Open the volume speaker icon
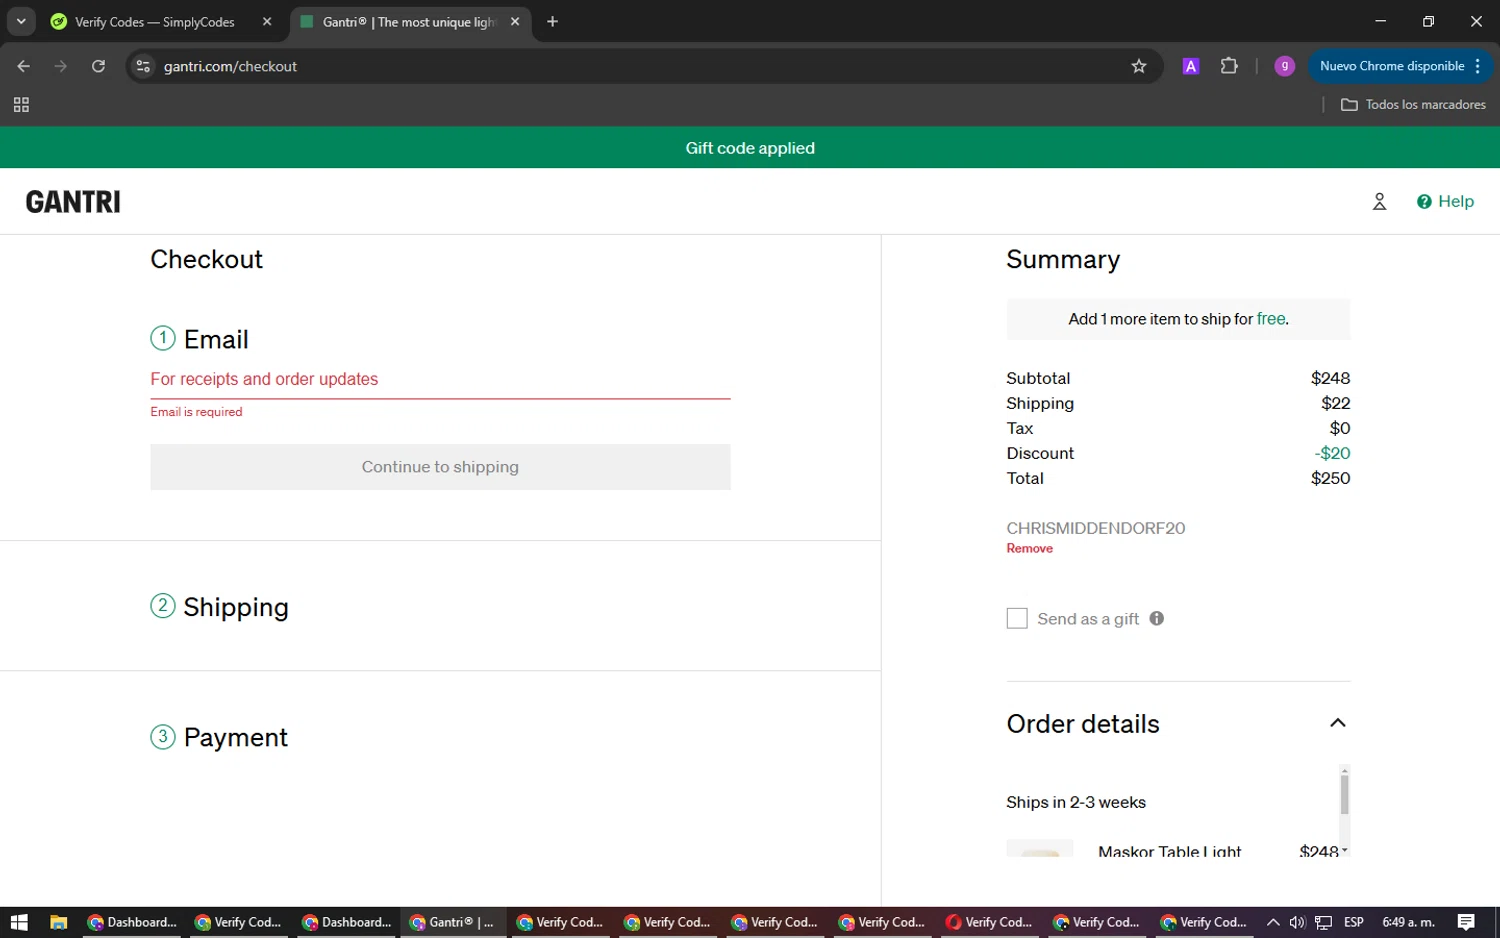This screenshot has width=1500, height=938. [1297, 922]
